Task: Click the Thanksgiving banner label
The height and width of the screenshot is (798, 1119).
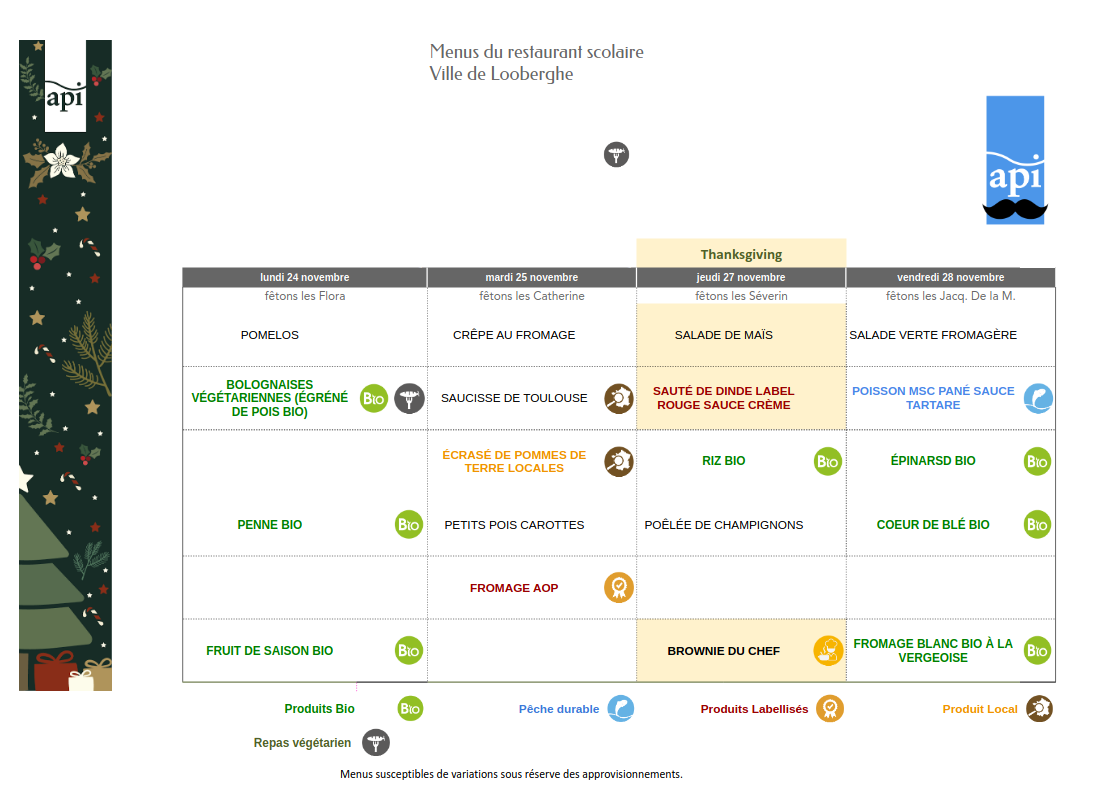Action: (741, 254)
